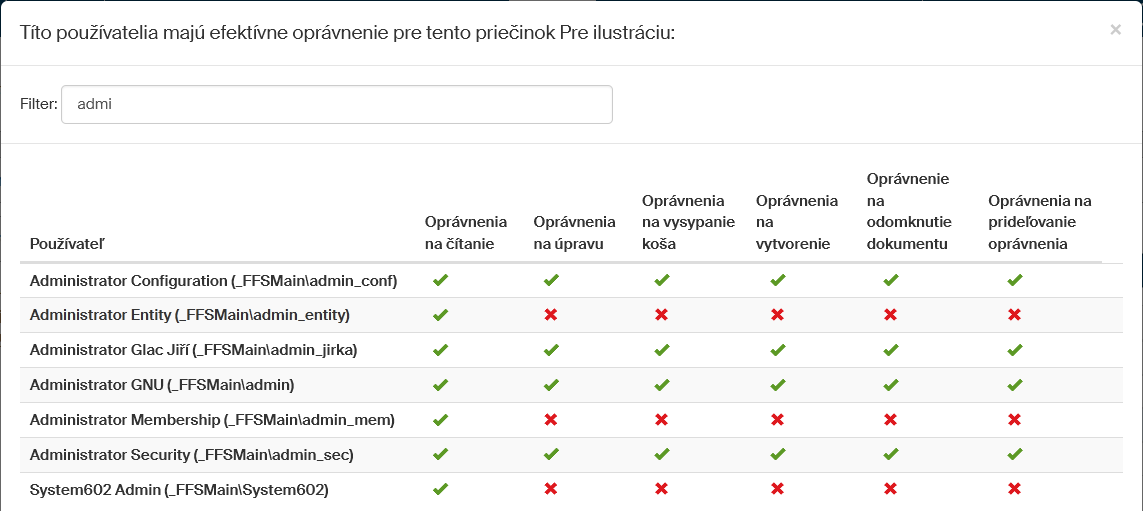Click the green unlock-document checkmark for Administrator Configuration
Screen dimensions: 1143x511
coord(890,280)
